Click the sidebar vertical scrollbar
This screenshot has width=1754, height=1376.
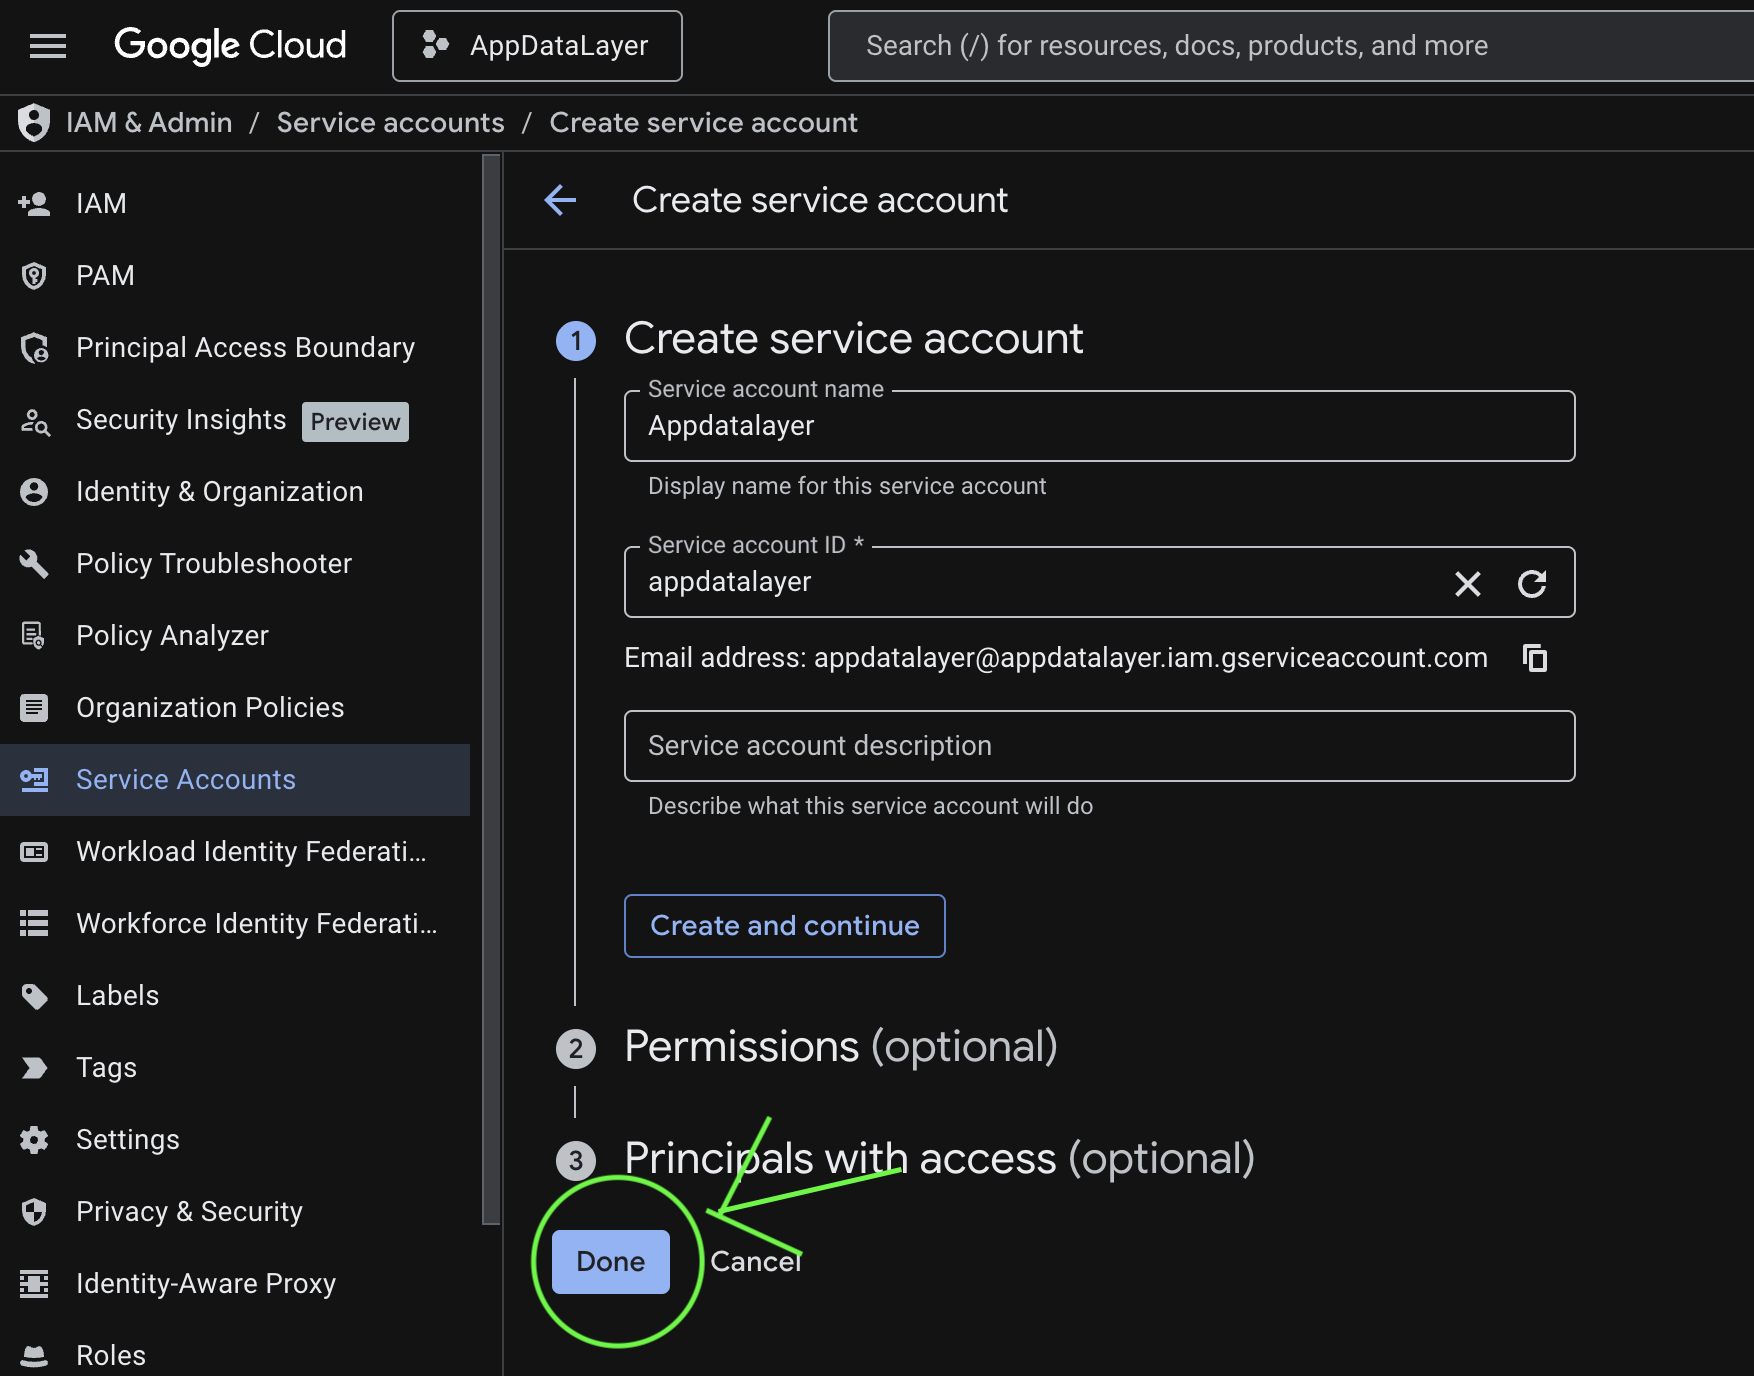[490, 688]
